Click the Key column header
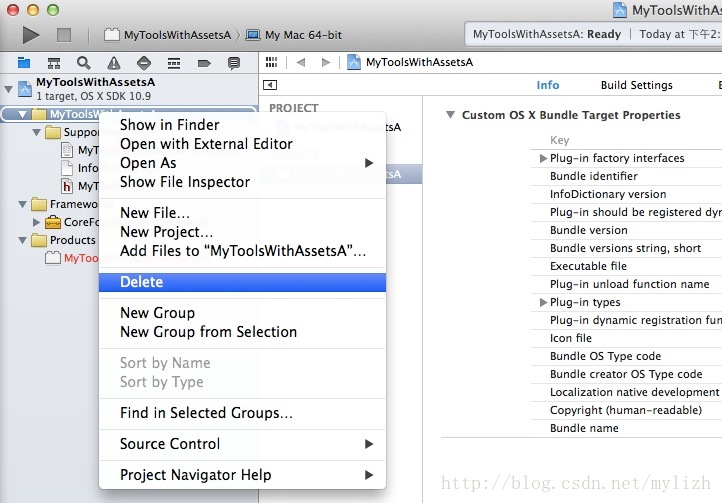This screenshot has width=722, height=503. pyautogui.click(x=559, y=140)
